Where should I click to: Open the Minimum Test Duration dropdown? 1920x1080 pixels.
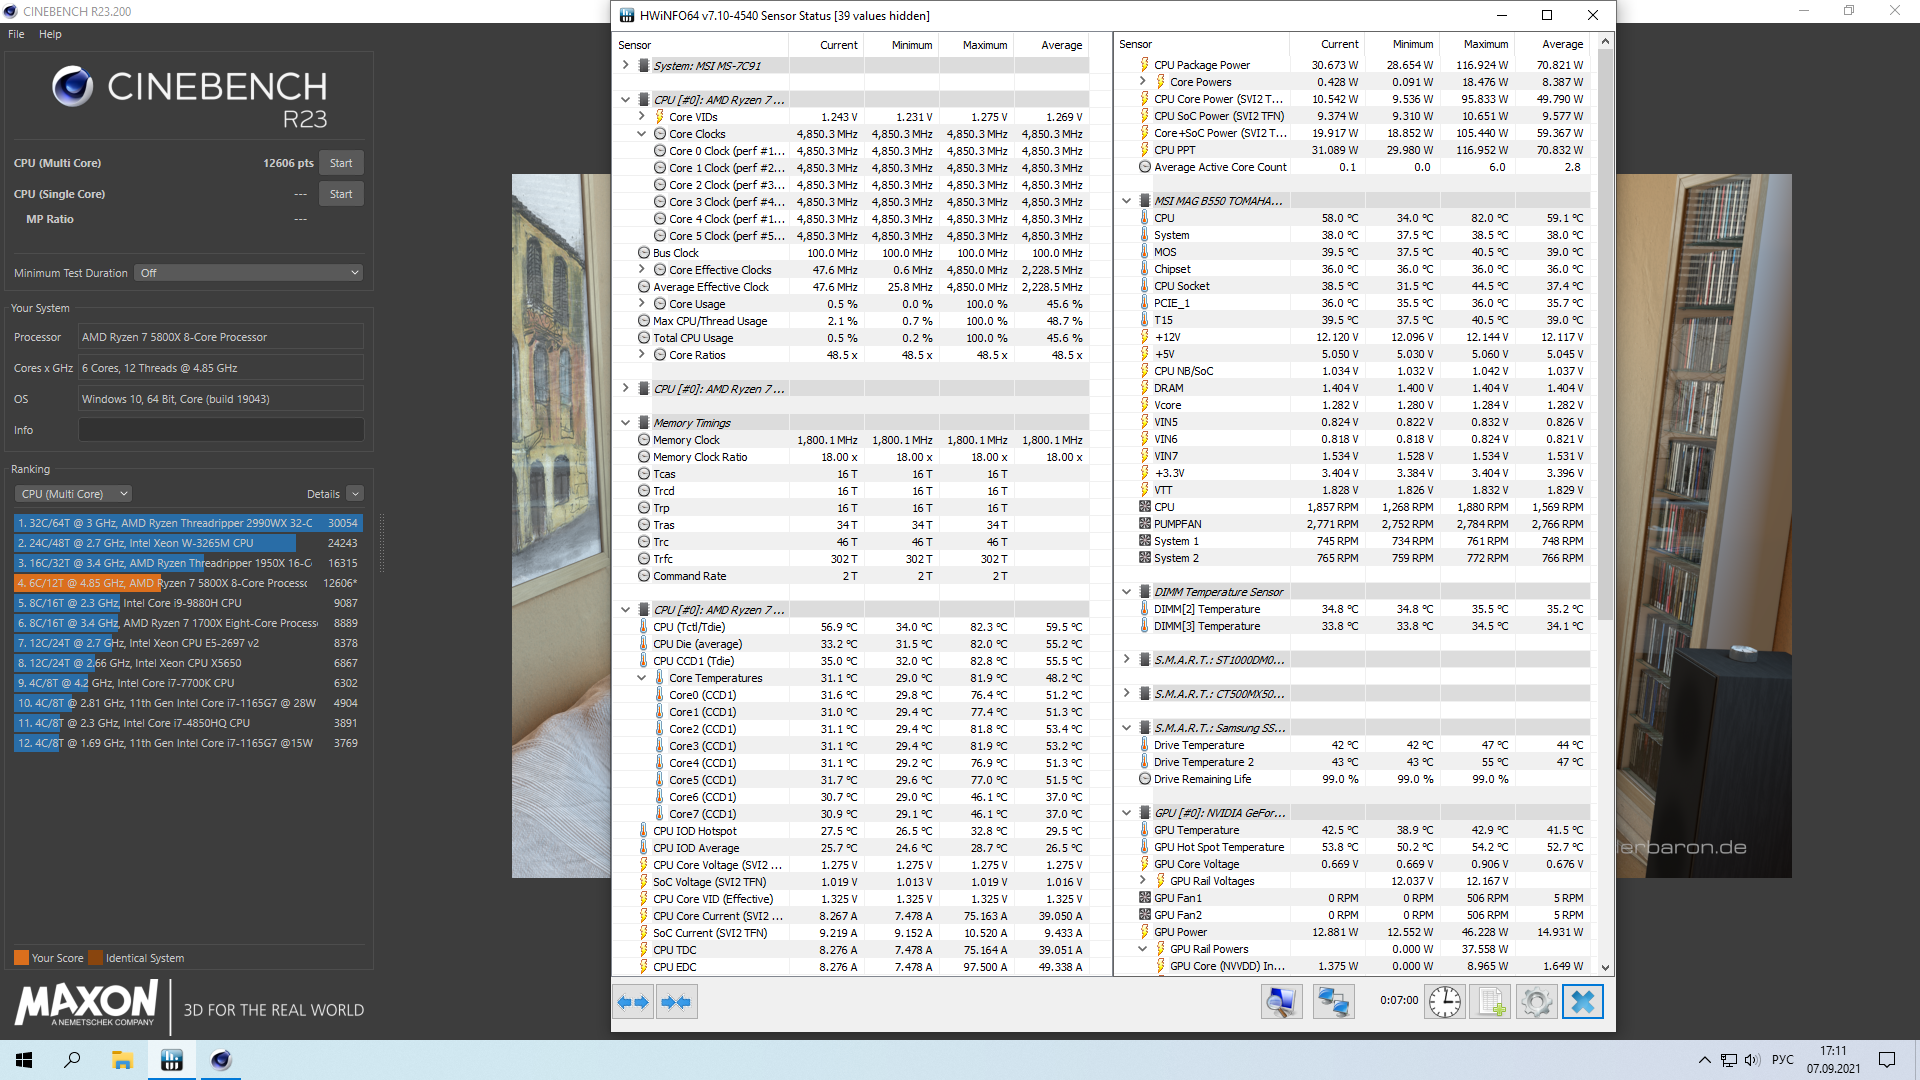pos(249,273)
